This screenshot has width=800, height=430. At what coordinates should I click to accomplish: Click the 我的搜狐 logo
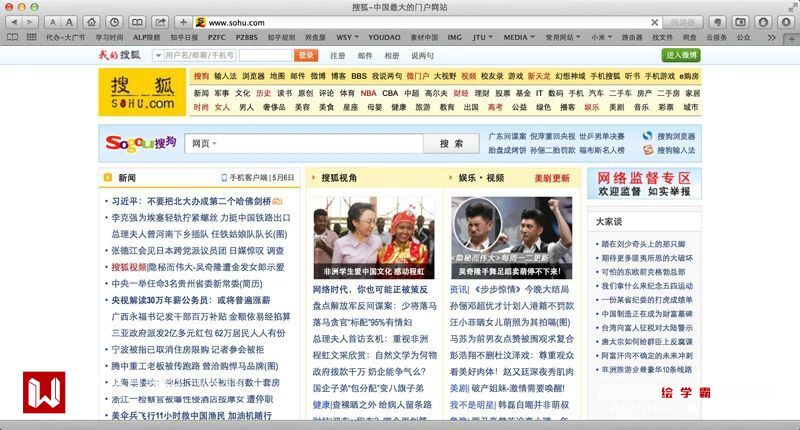[119, 55]
